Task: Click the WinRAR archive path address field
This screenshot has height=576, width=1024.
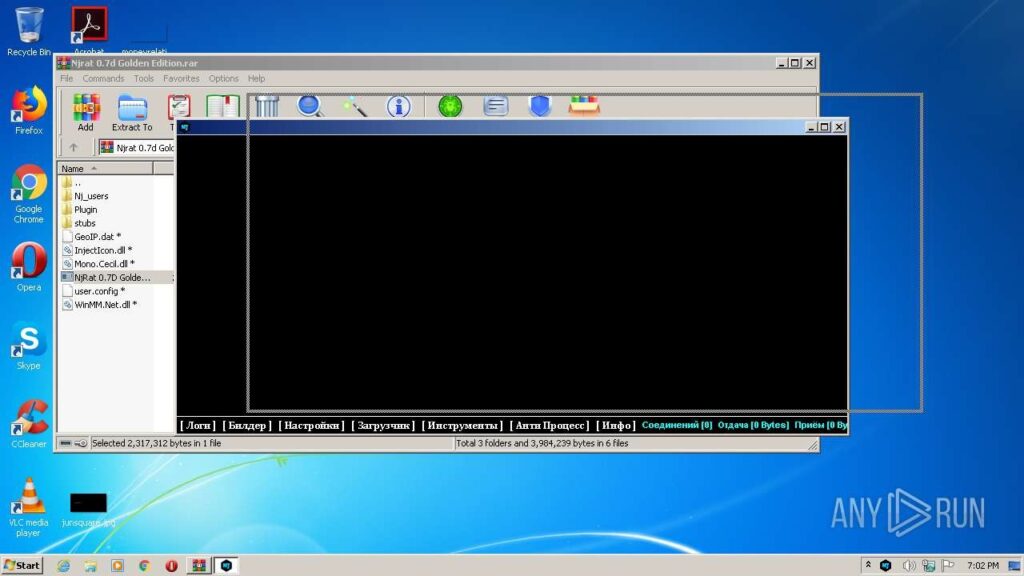Action: point(136,148)
